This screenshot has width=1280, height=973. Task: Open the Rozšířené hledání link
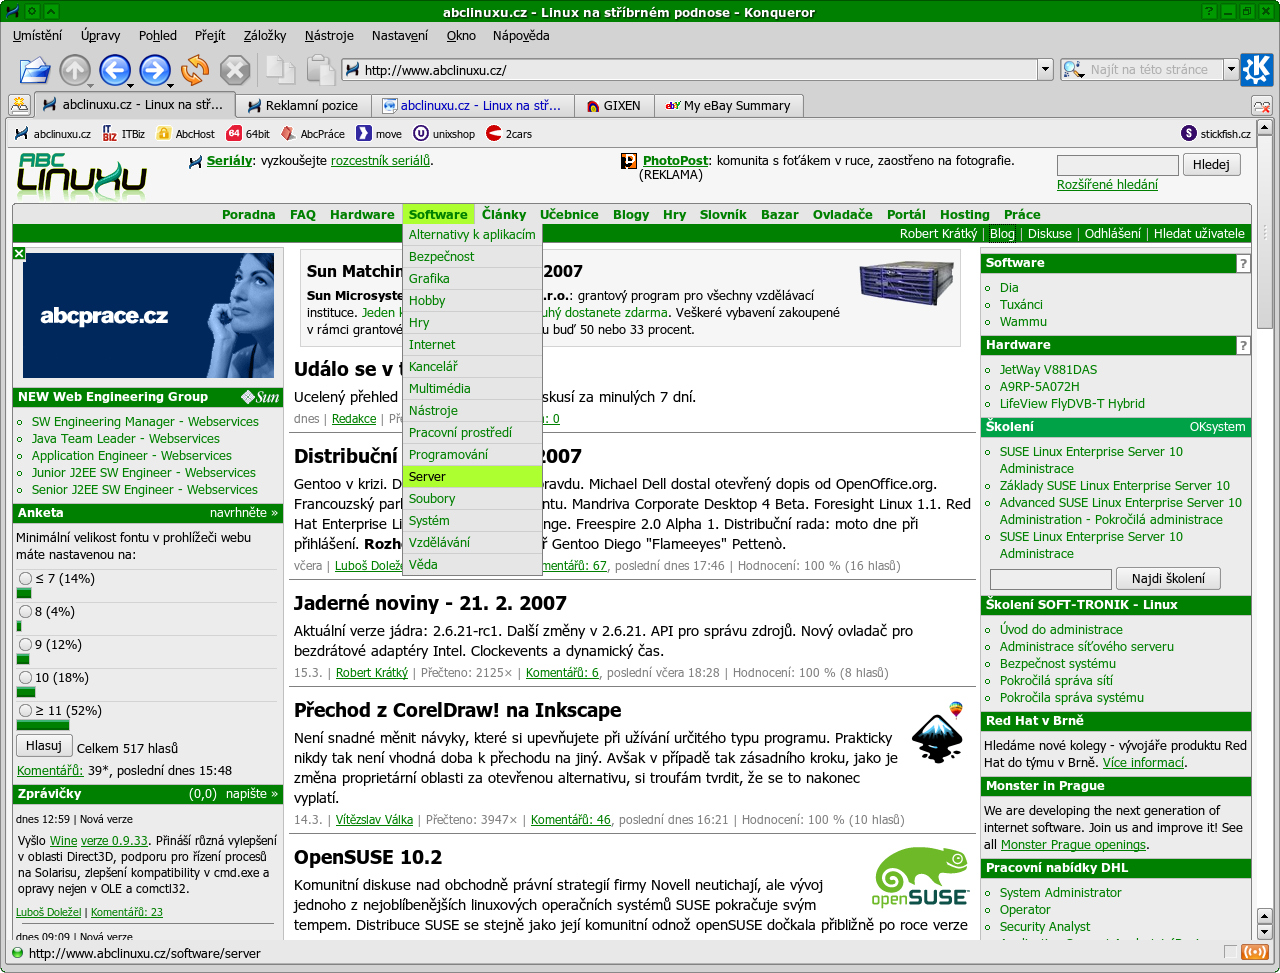1107,184
